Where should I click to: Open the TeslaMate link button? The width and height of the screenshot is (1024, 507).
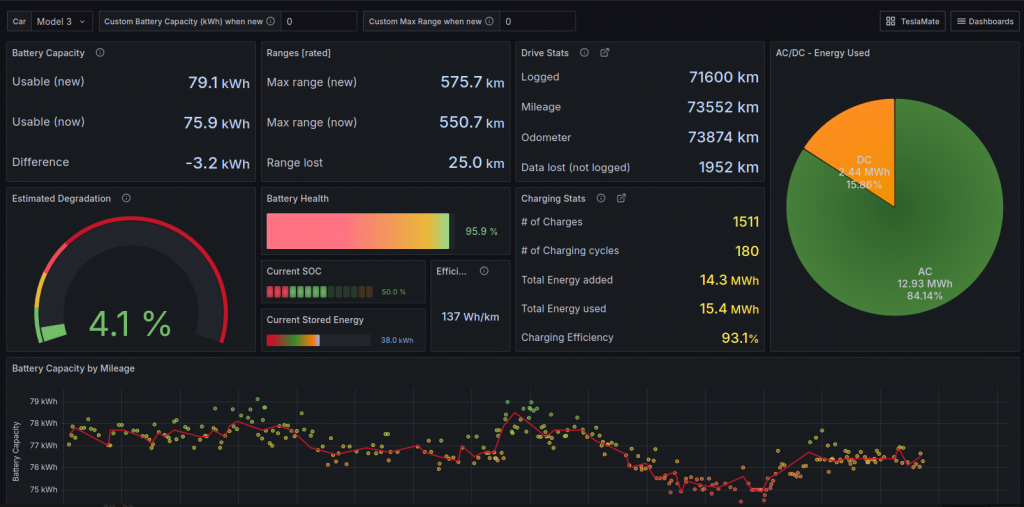point(912,21)
